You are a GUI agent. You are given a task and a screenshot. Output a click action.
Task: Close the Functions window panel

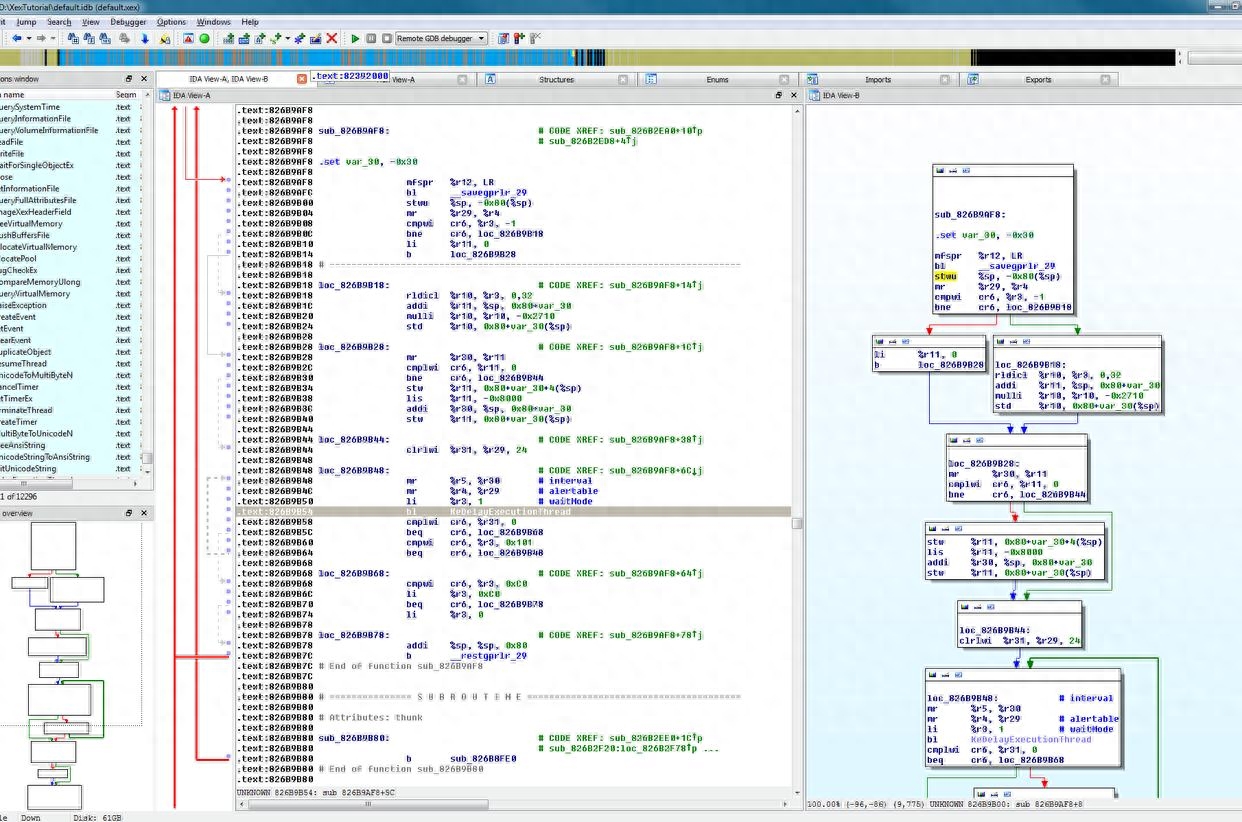coord(144,79)
